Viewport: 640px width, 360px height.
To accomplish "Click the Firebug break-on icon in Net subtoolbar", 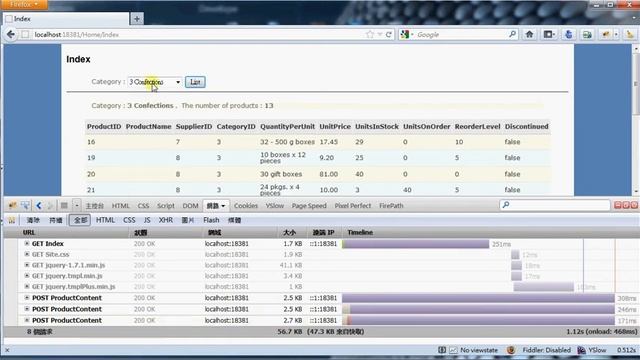I will (x=11, y=220).
